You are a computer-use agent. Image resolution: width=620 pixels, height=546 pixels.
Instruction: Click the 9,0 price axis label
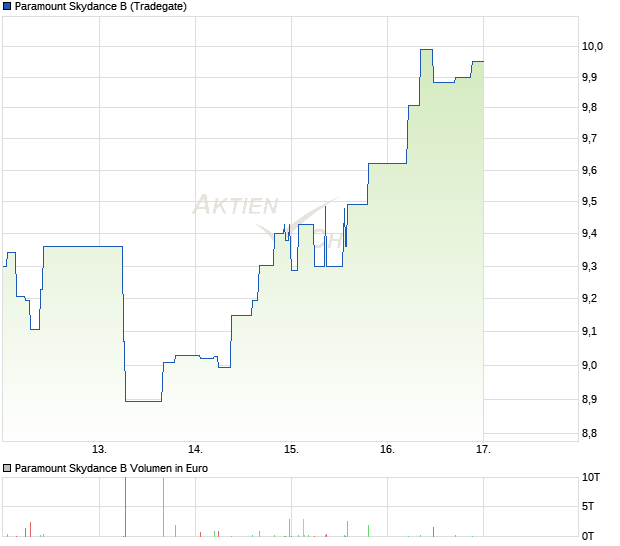click(x=590, y=365)
